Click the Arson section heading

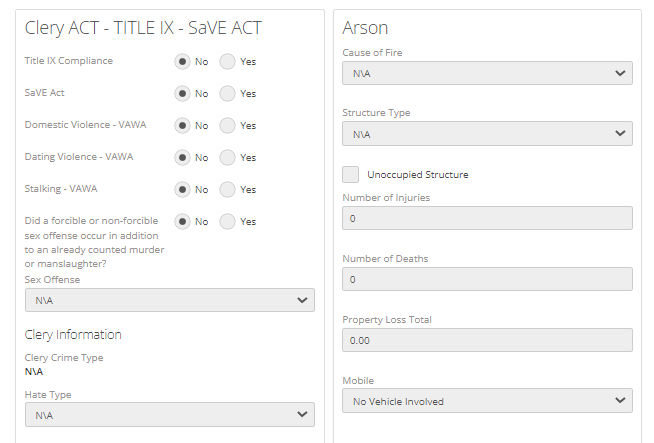coord(365,28)
